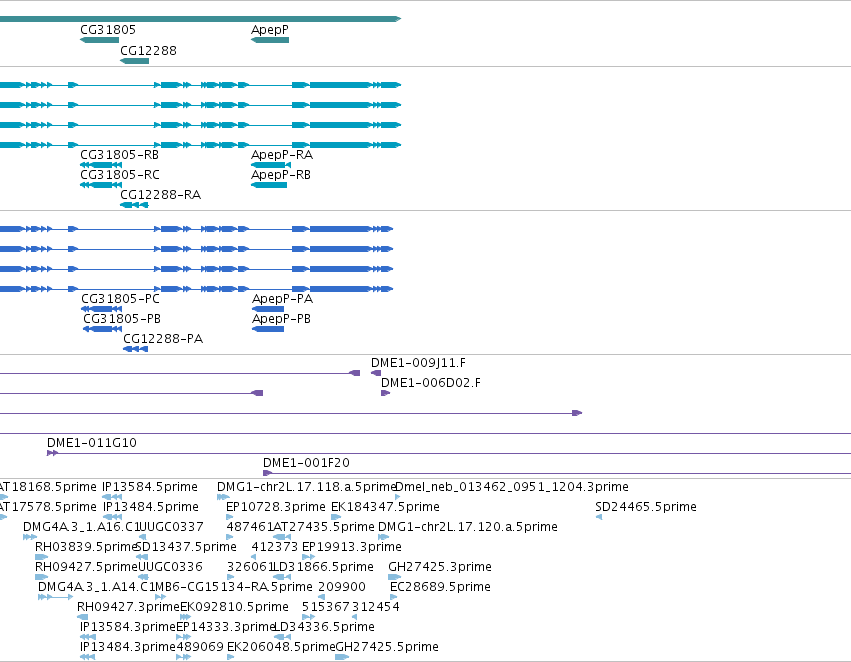Select protein CG31805-PB label

[x=122, y=319]
